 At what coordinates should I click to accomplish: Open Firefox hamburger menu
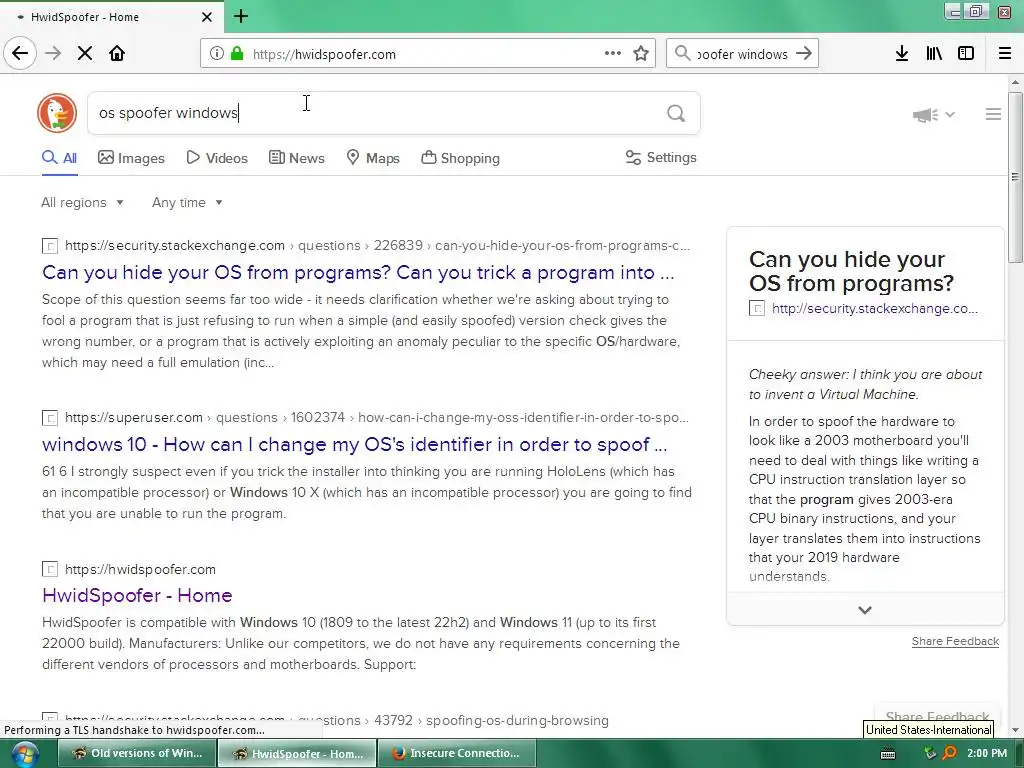(x=1005, y=54)
